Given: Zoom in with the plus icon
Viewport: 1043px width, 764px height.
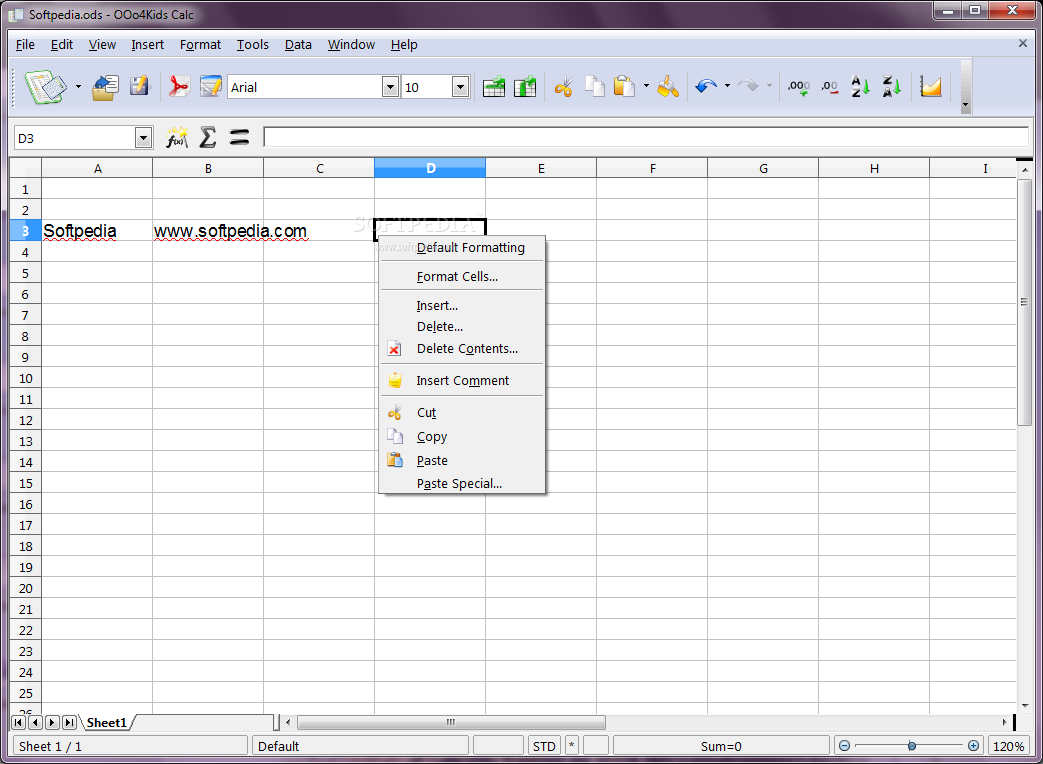Looking at the screenshot, I should point(973,746).
